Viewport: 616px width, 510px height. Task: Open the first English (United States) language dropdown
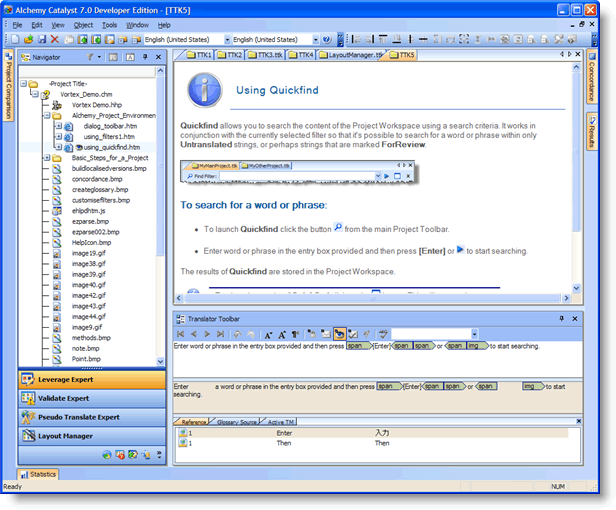tap(227, 40)
